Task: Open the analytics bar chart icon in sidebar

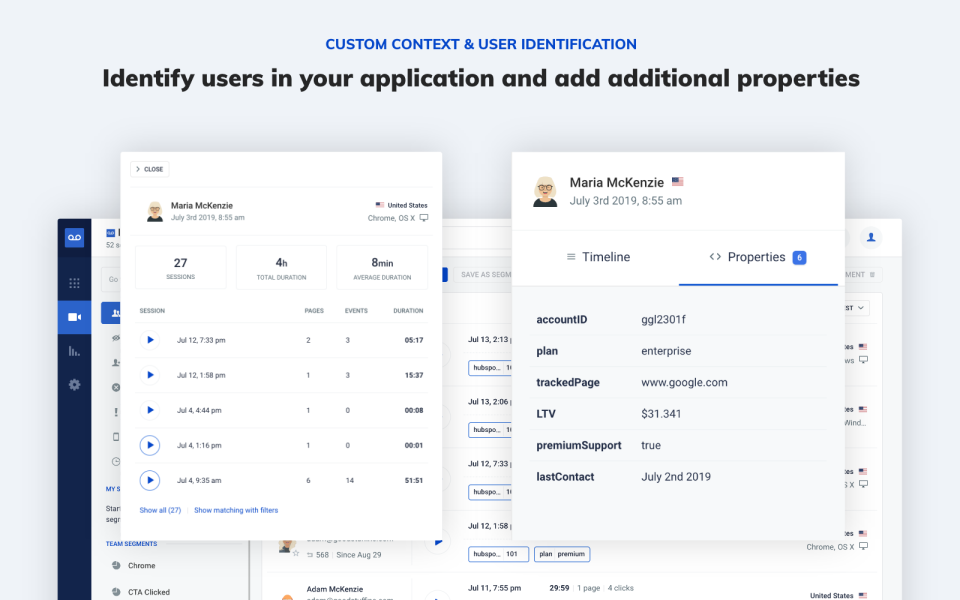Action: pos(74,351)
